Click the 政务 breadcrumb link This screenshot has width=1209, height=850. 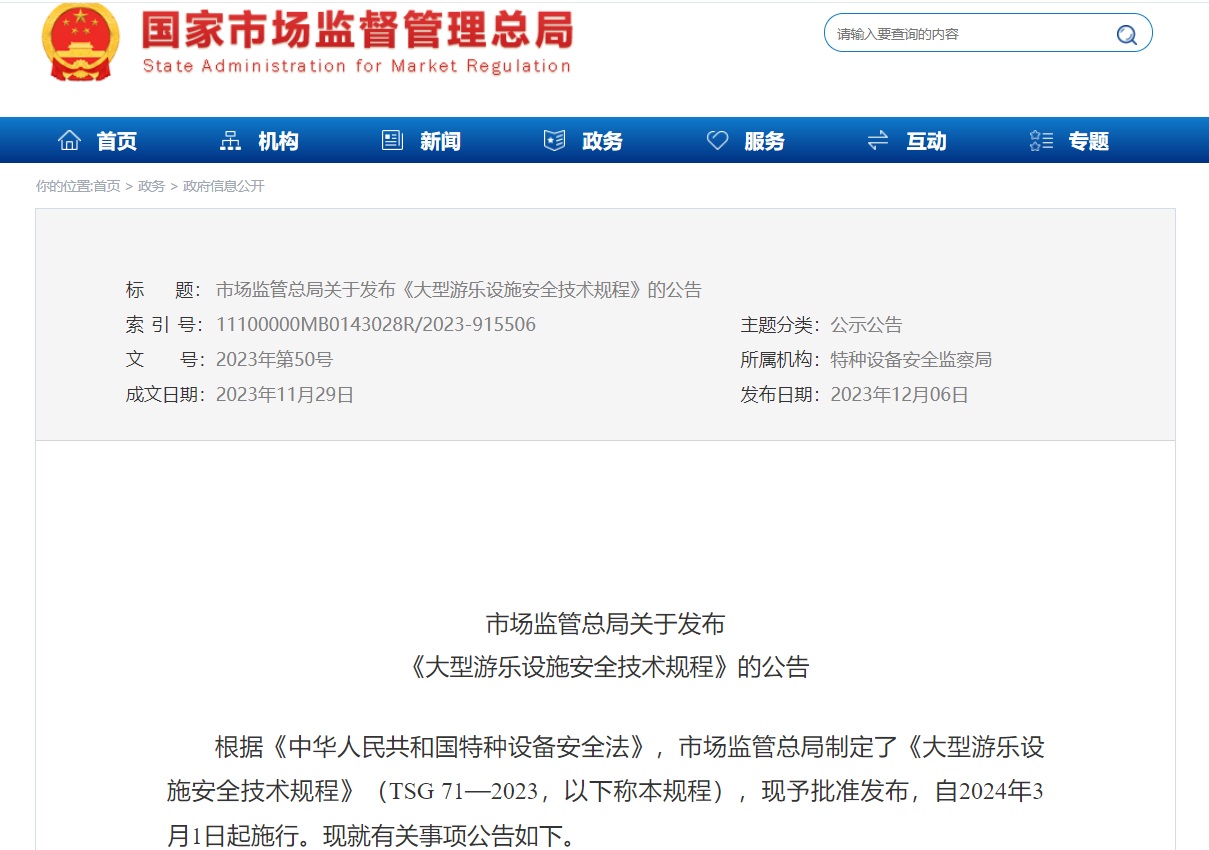[x=151, y=186]
